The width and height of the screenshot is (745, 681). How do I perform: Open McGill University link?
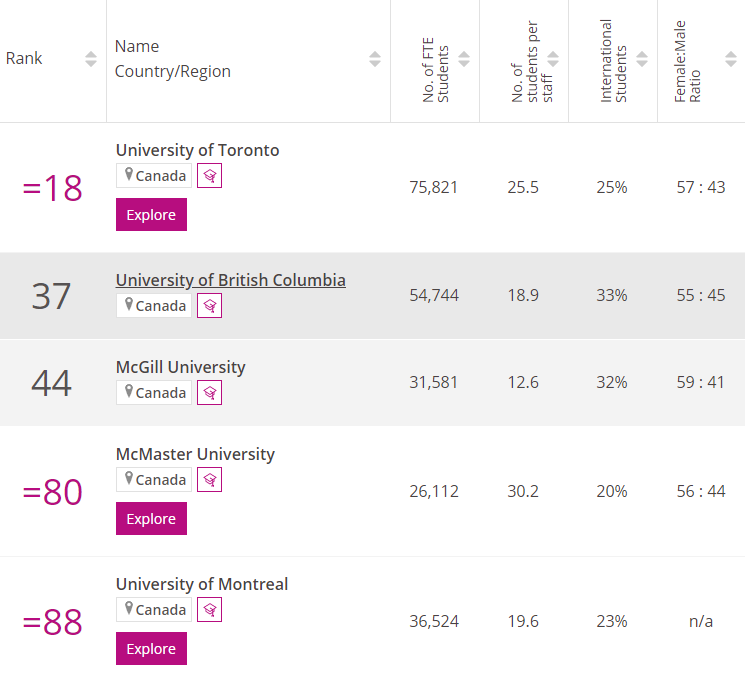[x=181, y=367]
